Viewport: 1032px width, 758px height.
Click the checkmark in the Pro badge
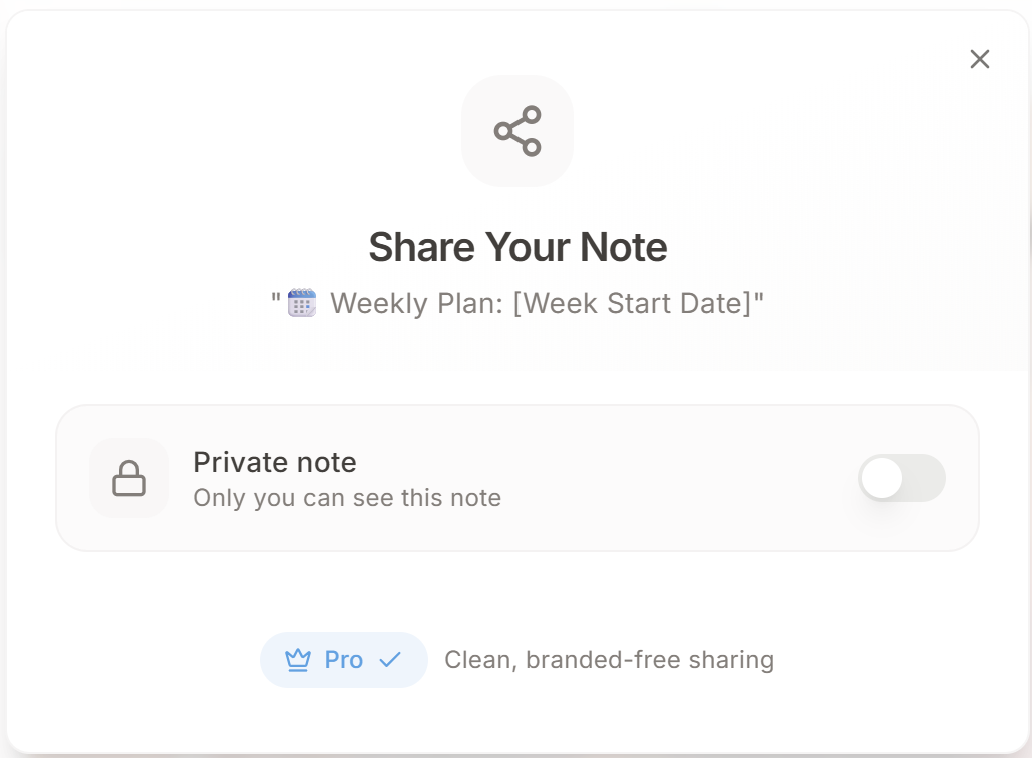(390, 660)
